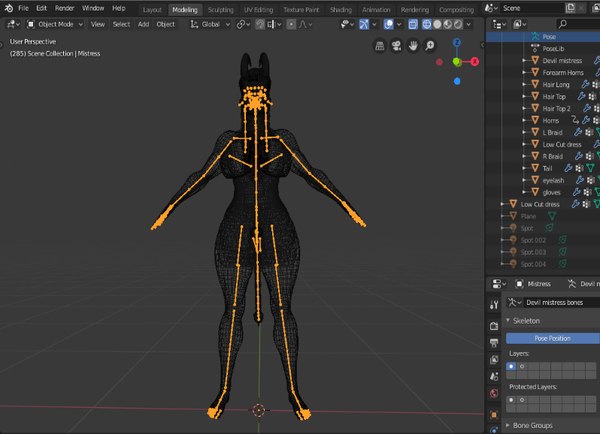Viewport: 600px width, 434px height.
Task: Open the Render menu
Action: pyautogui.click(x=64, y=8)
